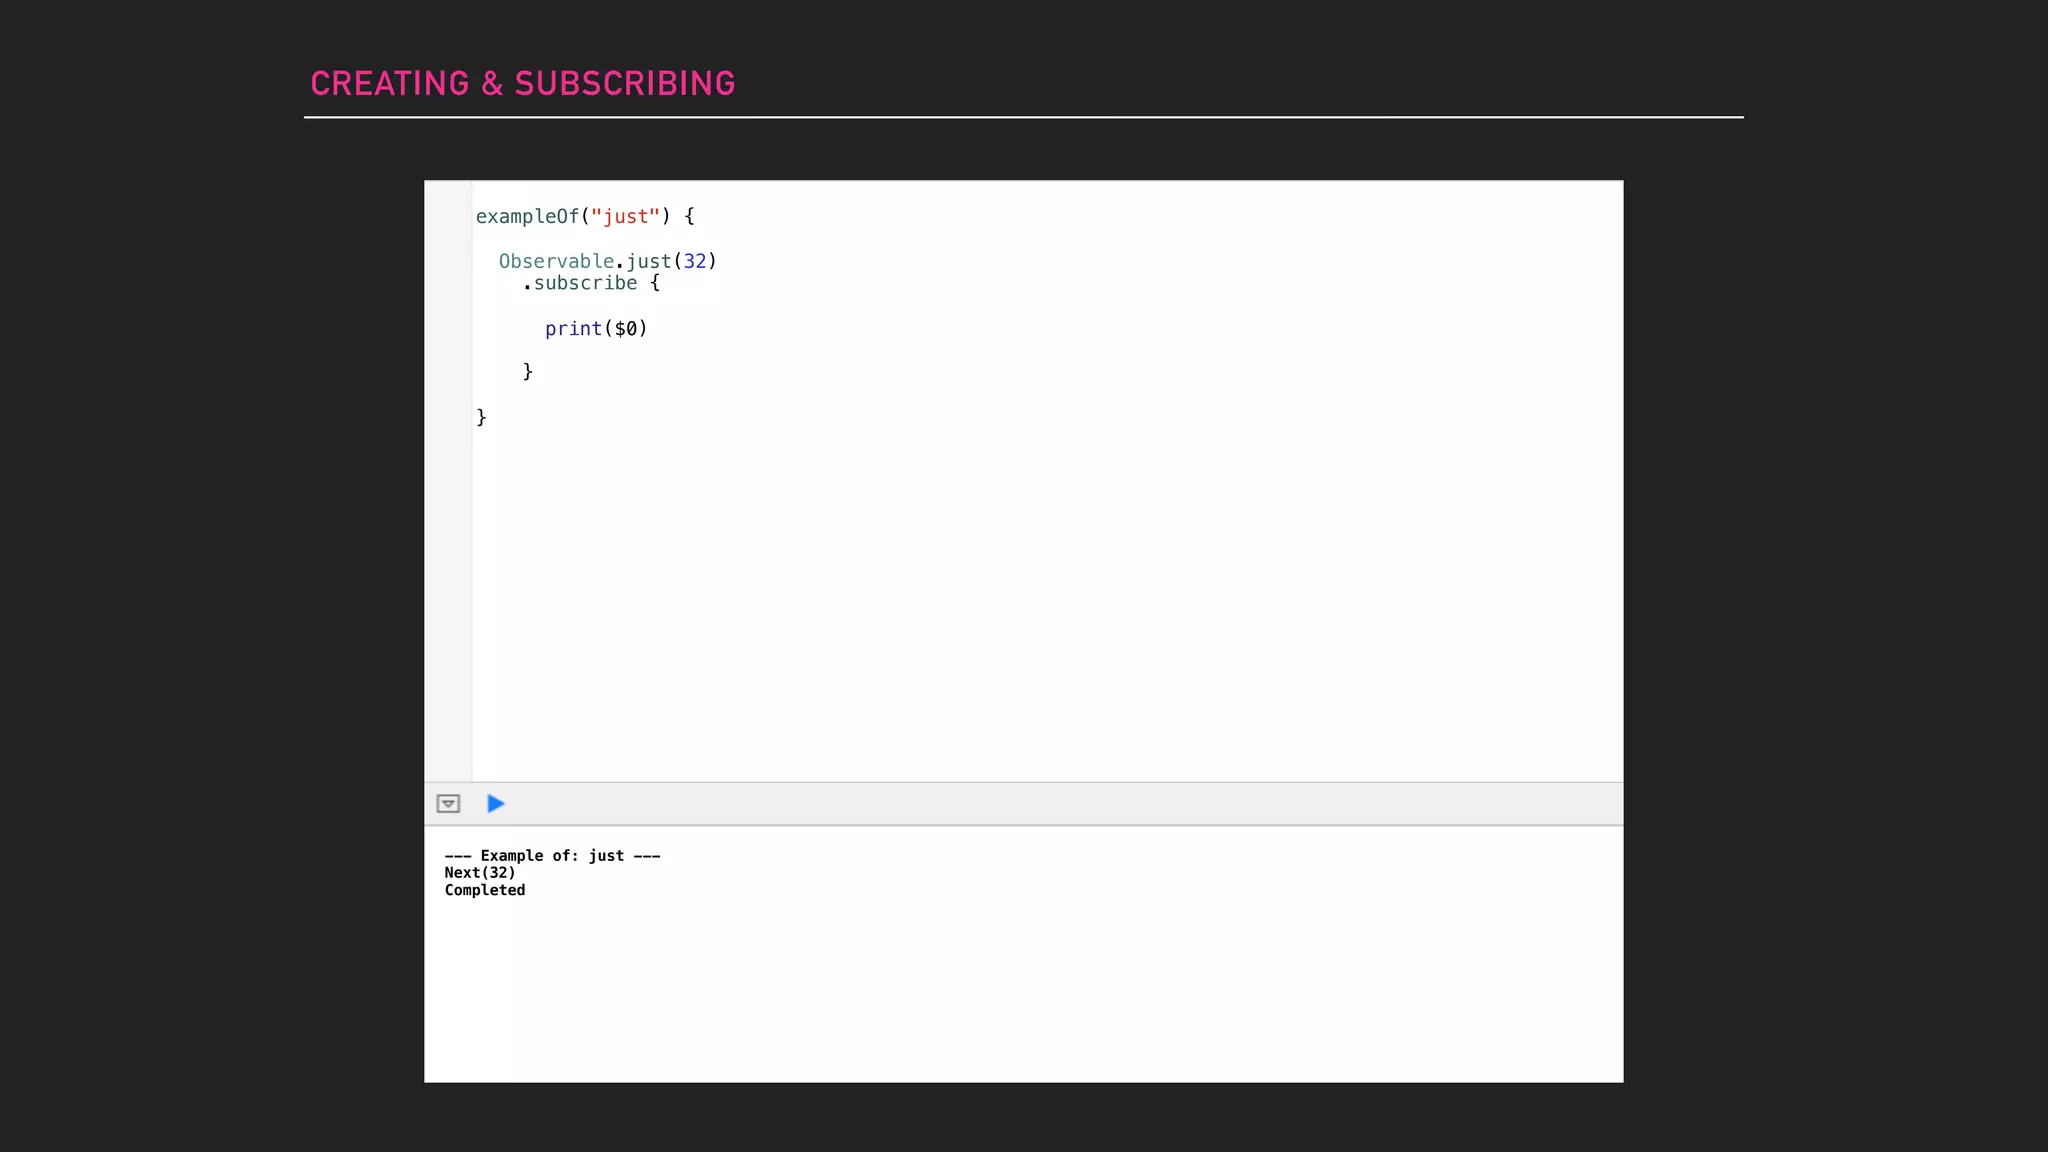Click the blue run playground button
Screen dimensions: 2048x1152
coord(495,804)
